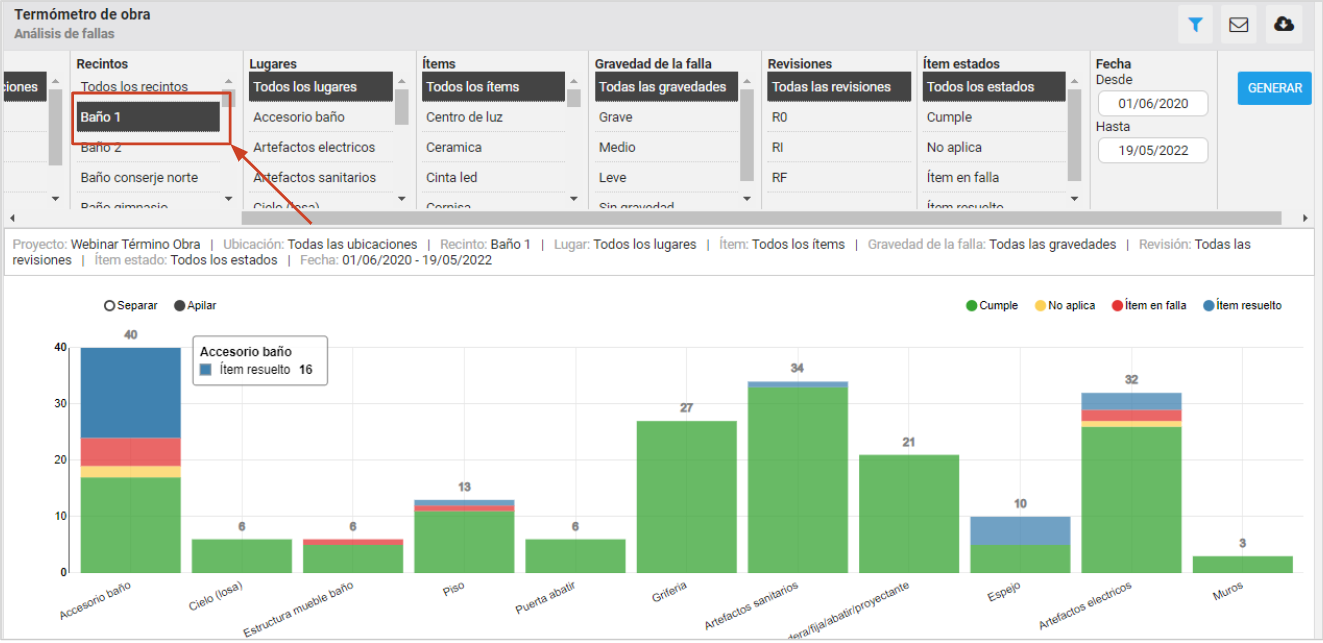Toggle the yellow No aplica legend marker
Image resolution: width=1323 pixels, height=643 pixels.
(1040, 306)
